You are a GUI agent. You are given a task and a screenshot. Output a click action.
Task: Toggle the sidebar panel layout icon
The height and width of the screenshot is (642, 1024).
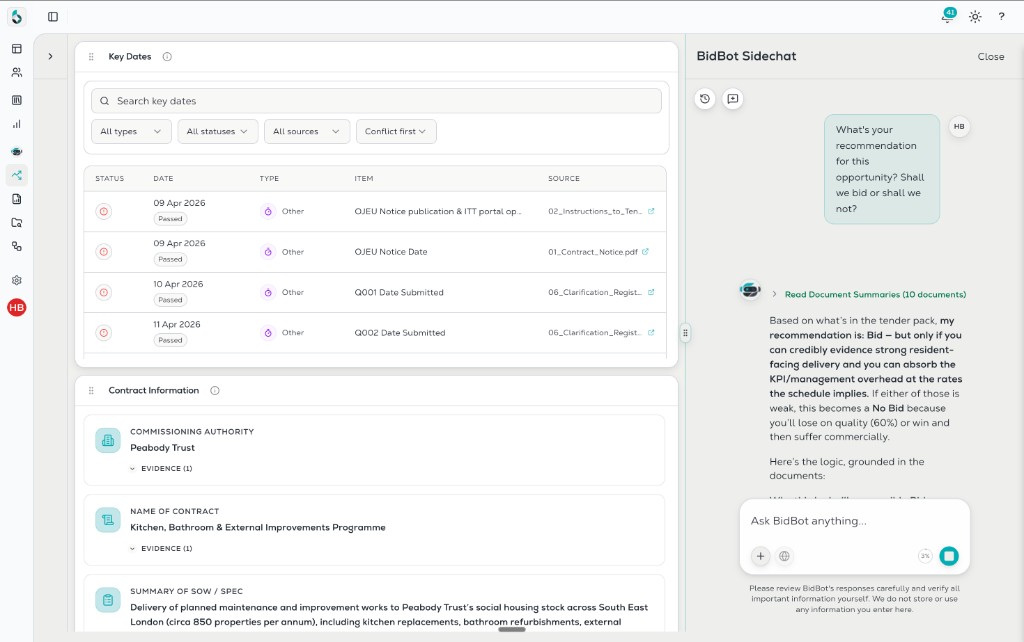tap(53, 17)
